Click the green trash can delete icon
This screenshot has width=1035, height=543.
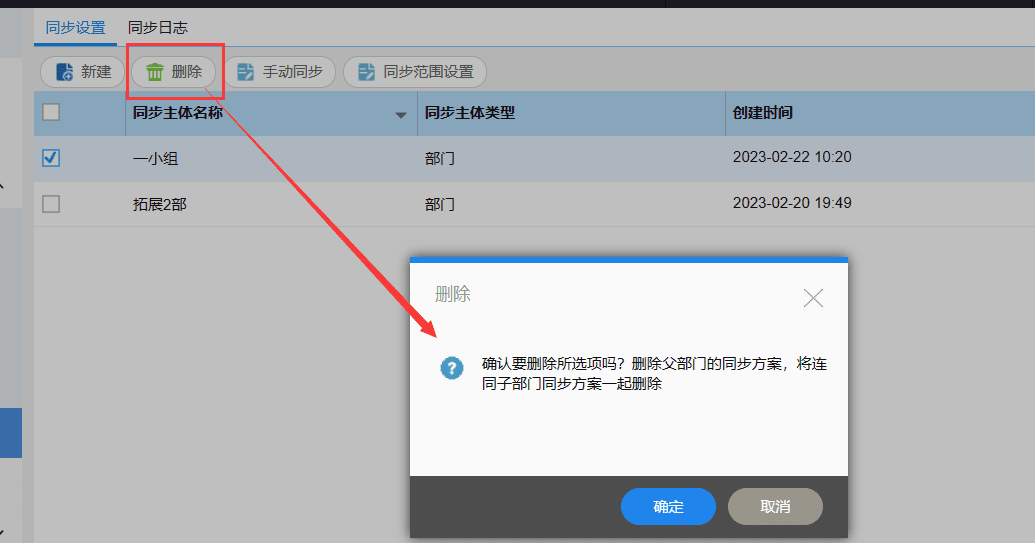tap(154, 72)
